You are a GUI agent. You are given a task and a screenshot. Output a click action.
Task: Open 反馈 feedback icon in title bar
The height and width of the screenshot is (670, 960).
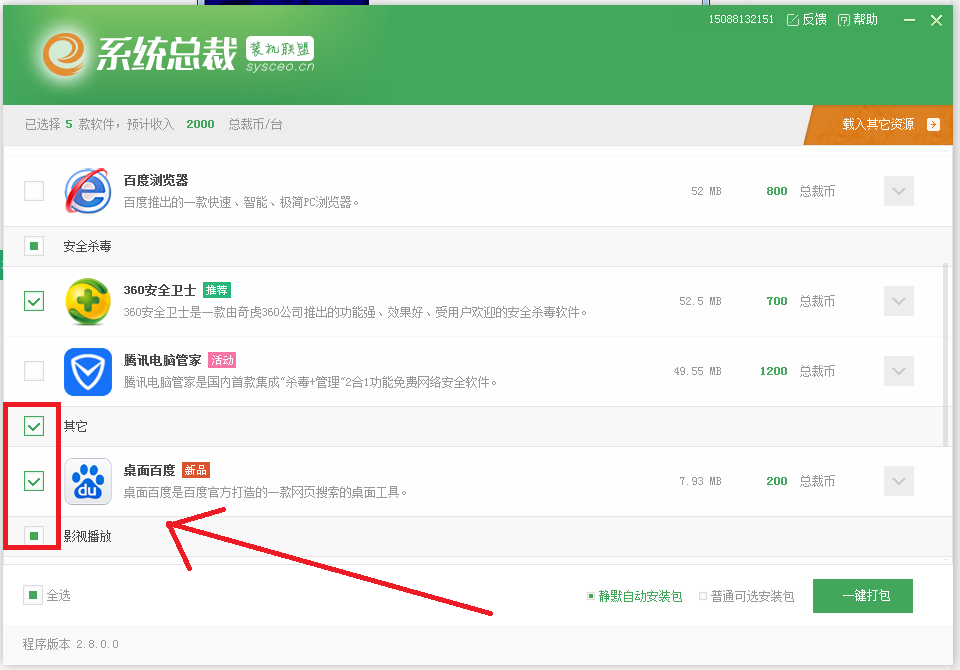coord(792,20)
